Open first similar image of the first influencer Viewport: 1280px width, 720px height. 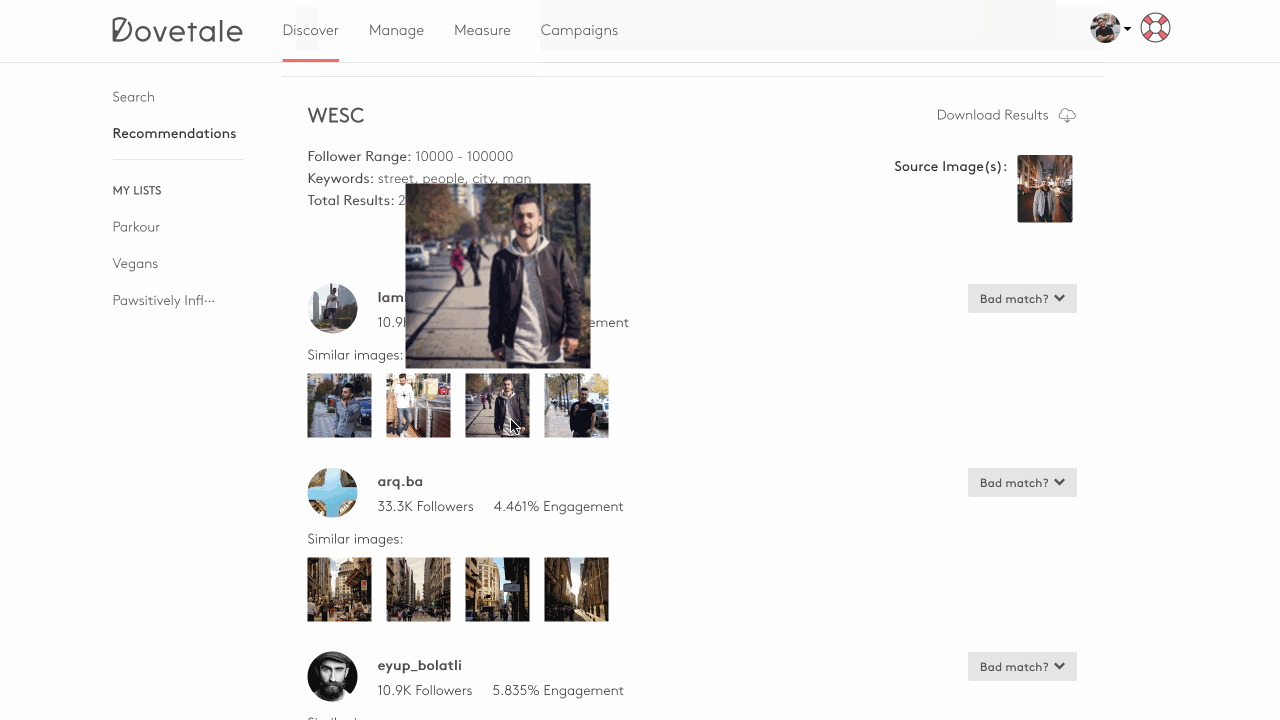coord(339,405)
